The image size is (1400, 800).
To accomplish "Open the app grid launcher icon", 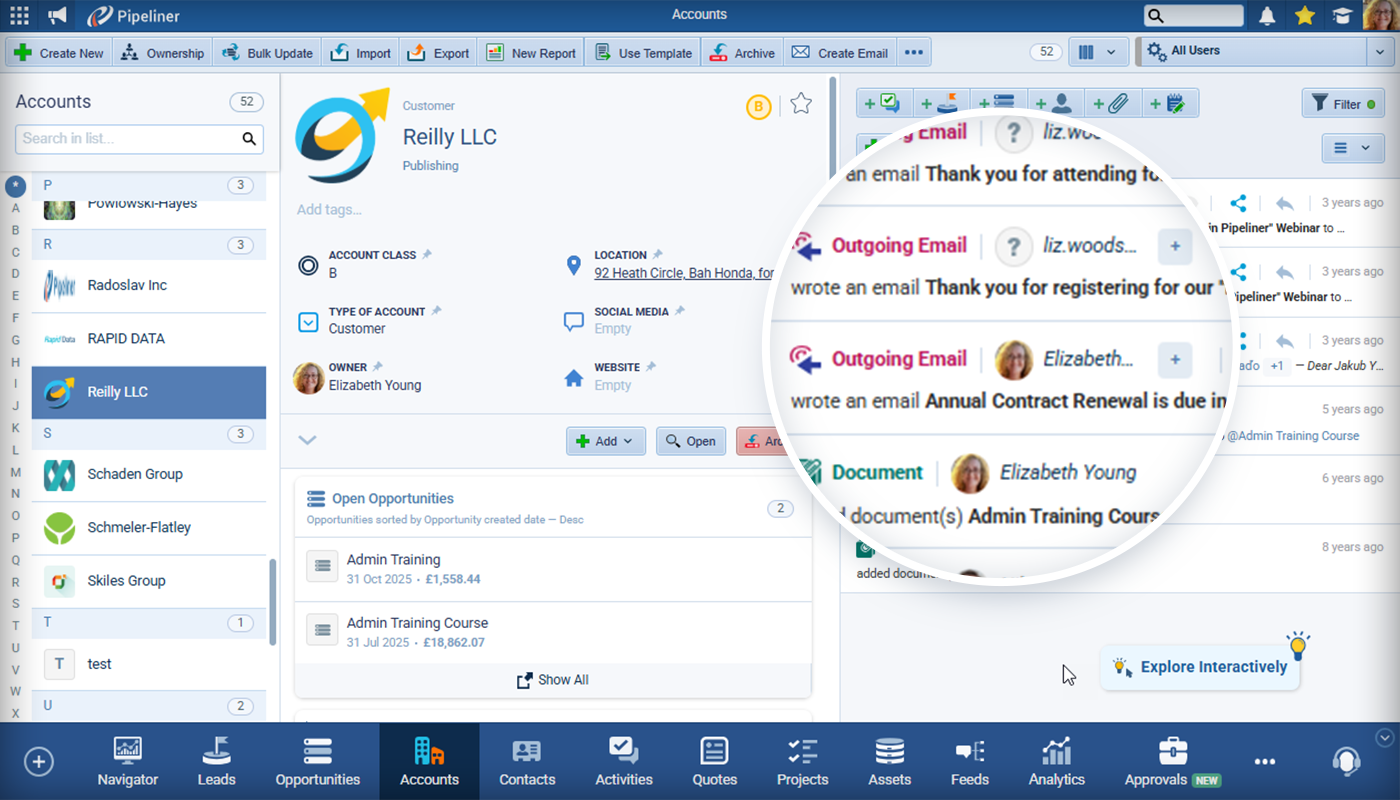I will tap(19, 15).
